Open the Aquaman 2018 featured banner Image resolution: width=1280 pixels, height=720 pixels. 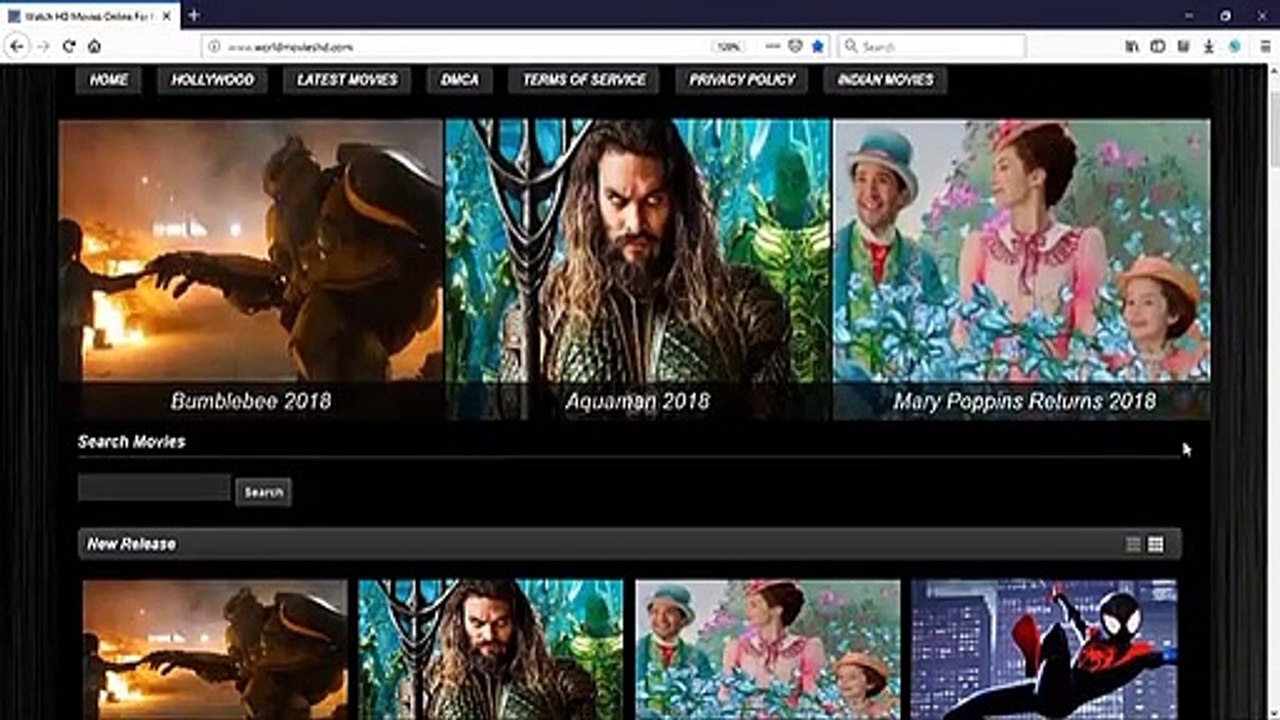click(638, 269)
